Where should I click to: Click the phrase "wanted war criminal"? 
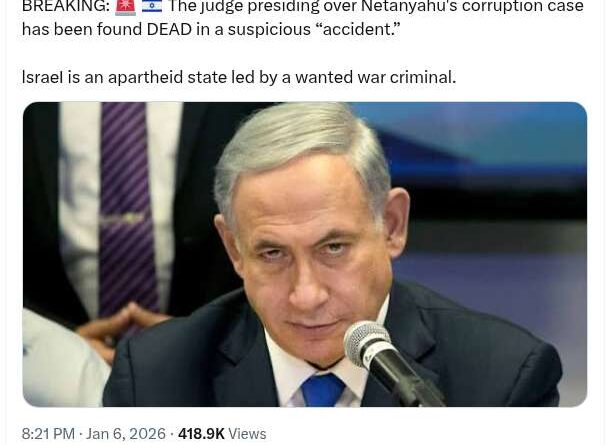(x=375, y=77)
